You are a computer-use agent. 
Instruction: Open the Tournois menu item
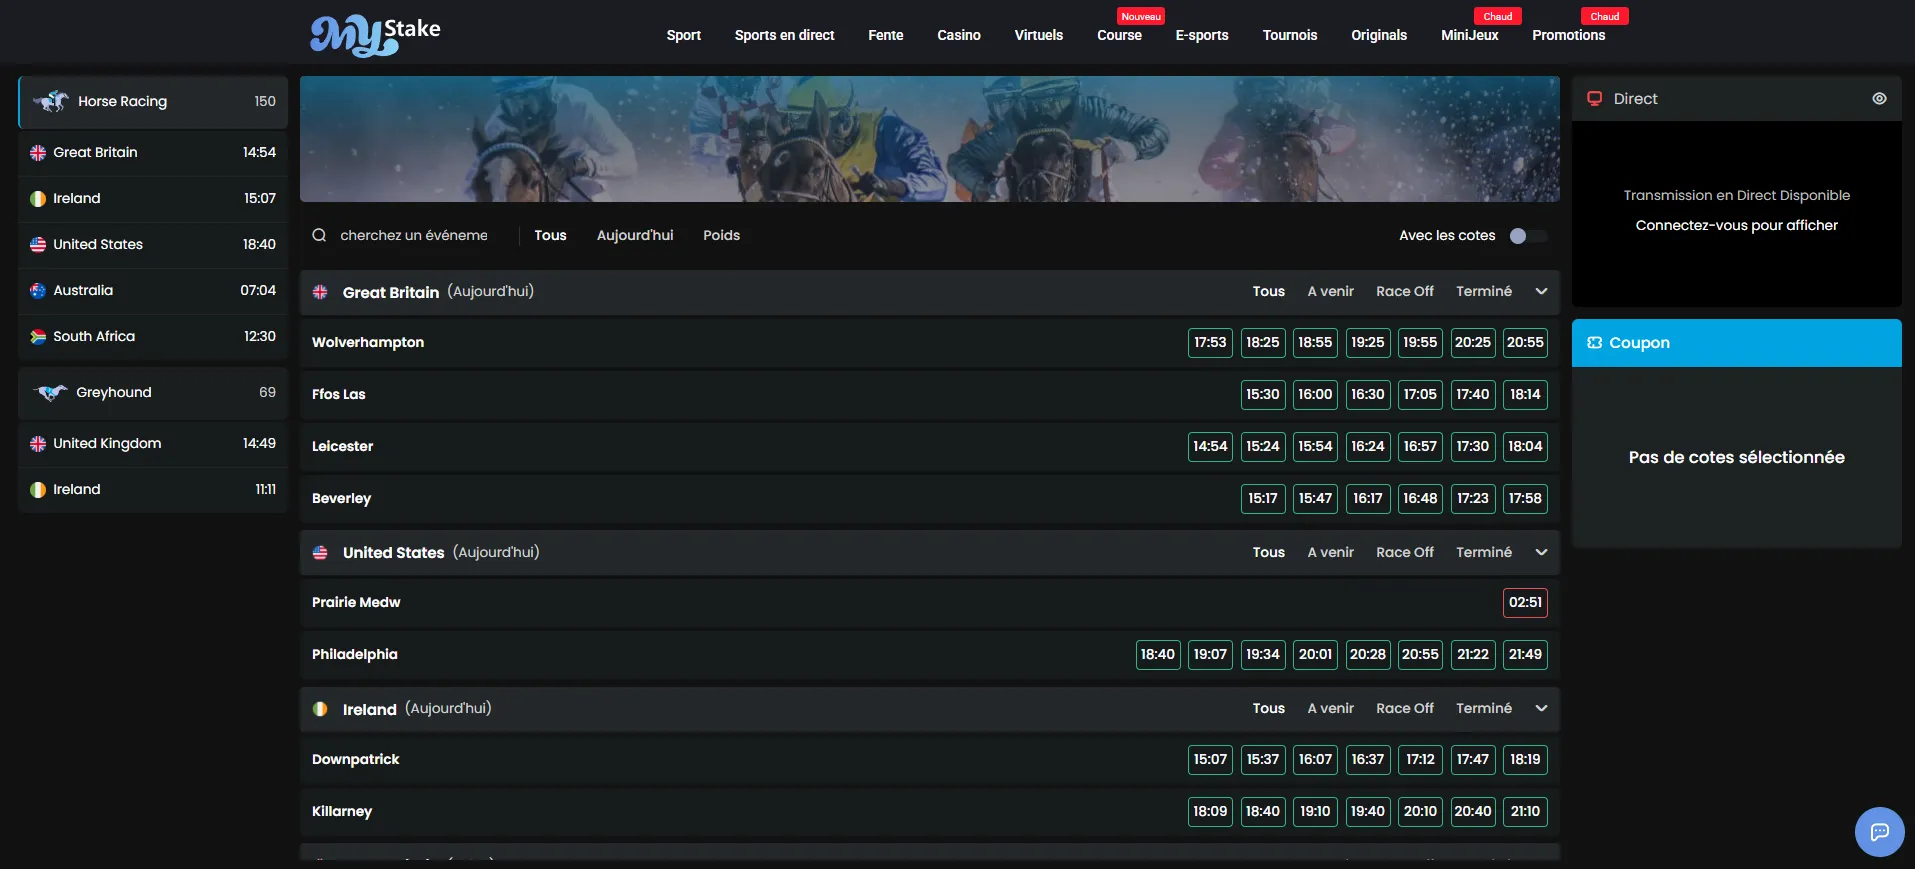click(x=1290, y=35)
